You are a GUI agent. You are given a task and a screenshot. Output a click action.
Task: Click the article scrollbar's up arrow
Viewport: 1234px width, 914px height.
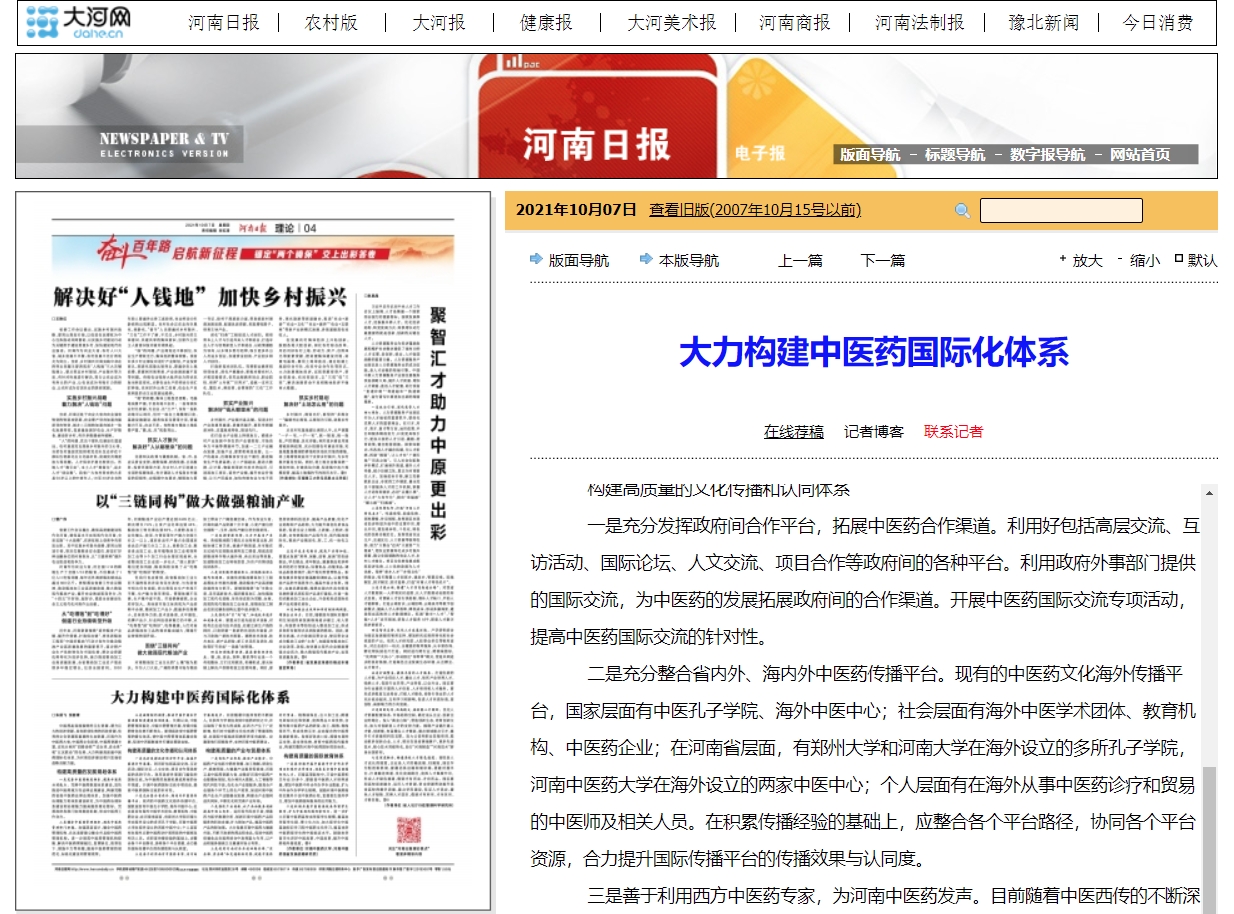[1209, 493]
